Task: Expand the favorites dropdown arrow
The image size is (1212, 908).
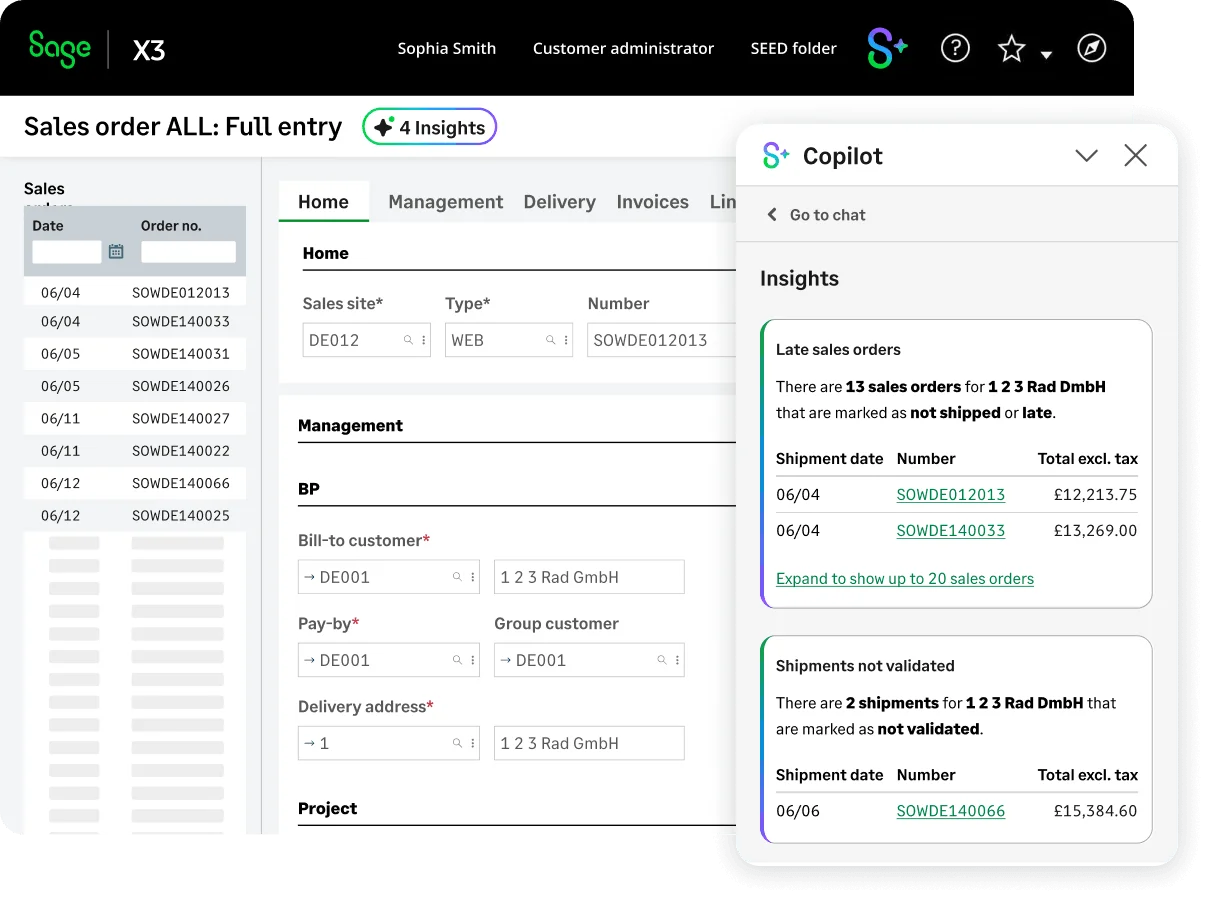Action: coord(1046,55)
